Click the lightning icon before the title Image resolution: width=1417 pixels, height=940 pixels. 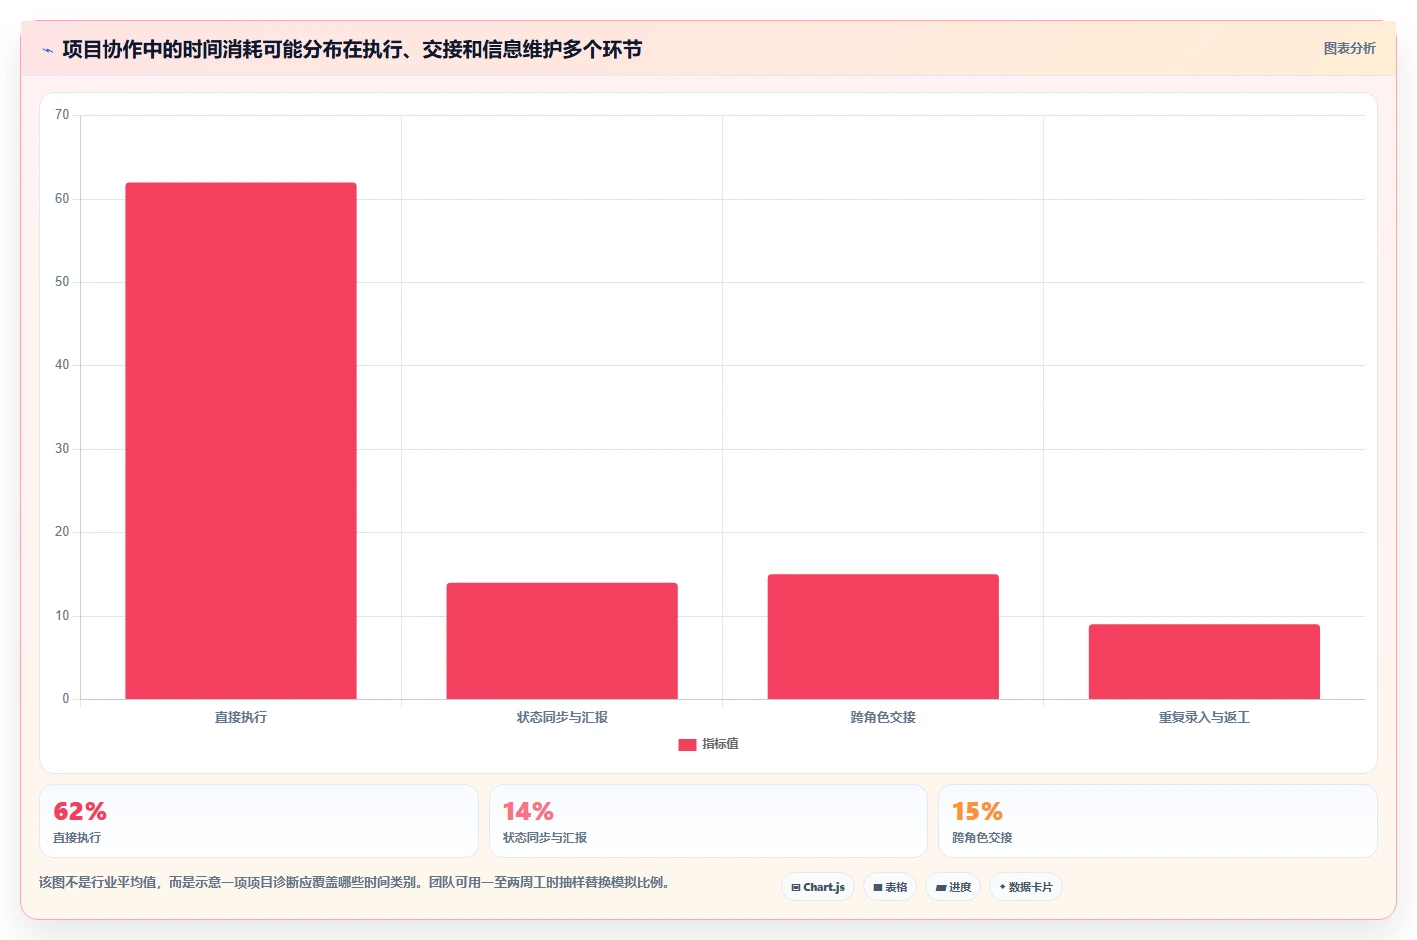(x=47, y=50)
